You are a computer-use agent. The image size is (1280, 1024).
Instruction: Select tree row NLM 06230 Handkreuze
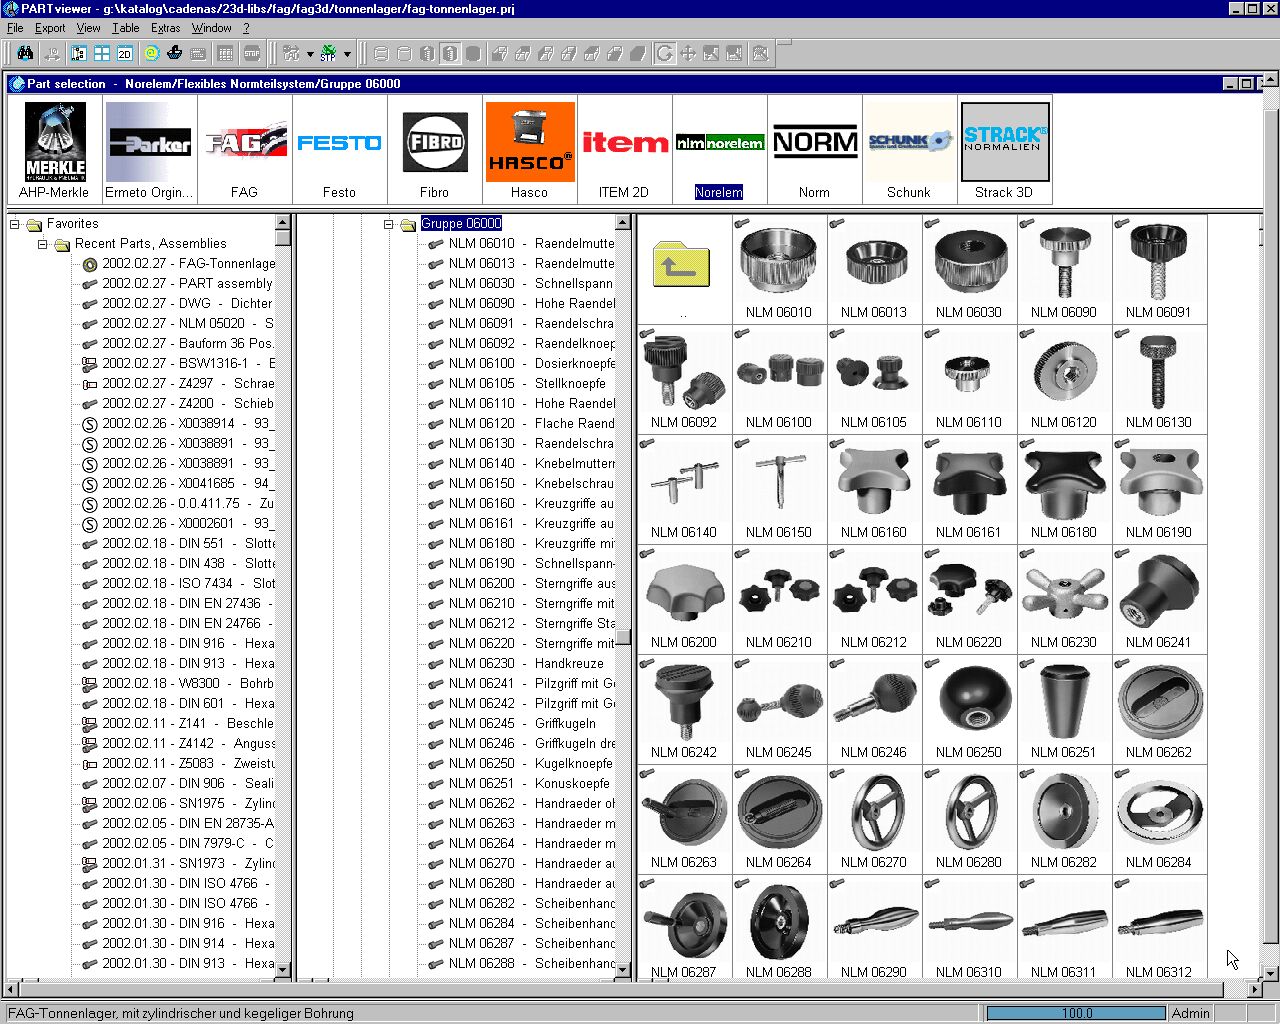click(x=515, y=663)
